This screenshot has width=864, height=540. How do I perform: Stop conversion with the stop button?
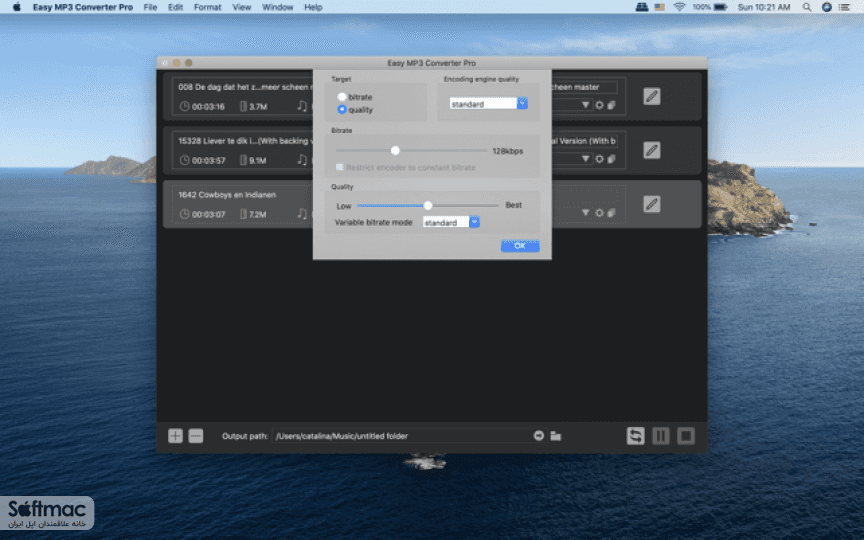[x=686, y=436]
